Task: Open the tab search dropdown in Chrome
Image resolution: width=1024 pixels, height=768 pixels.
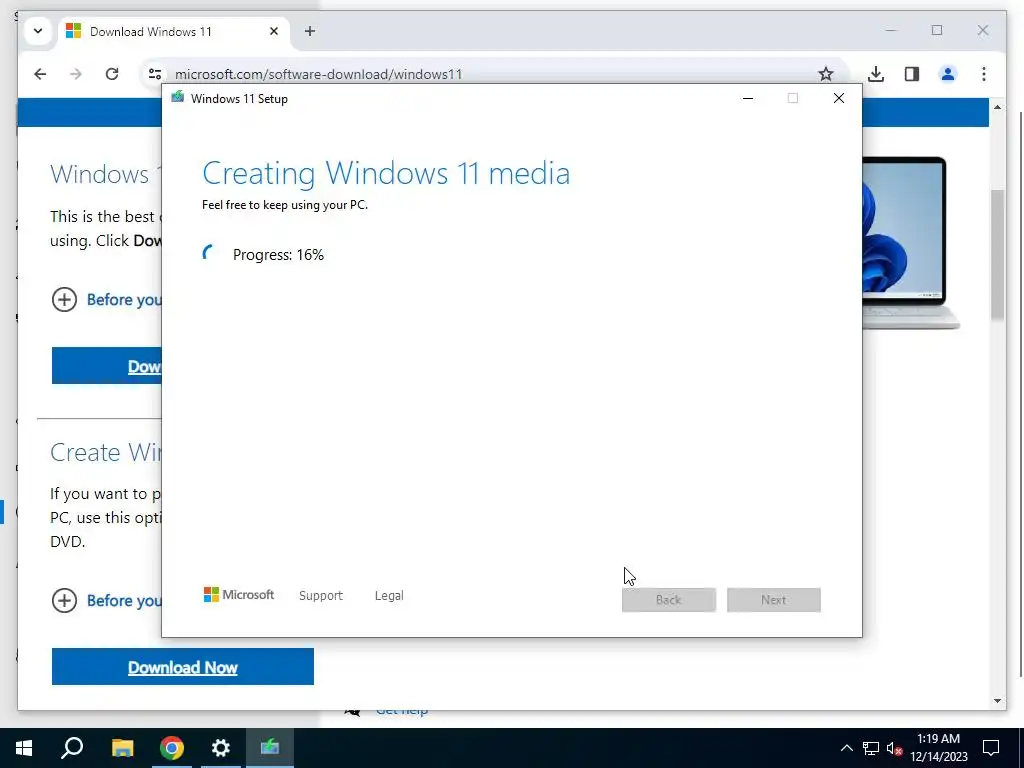Action: 38,31
